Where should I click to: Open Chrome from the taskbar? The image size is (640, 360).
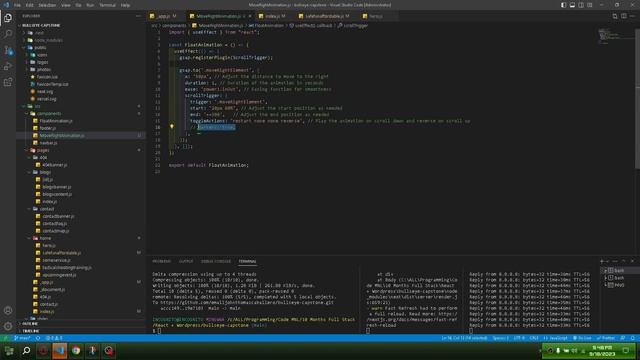click(76, 351)
